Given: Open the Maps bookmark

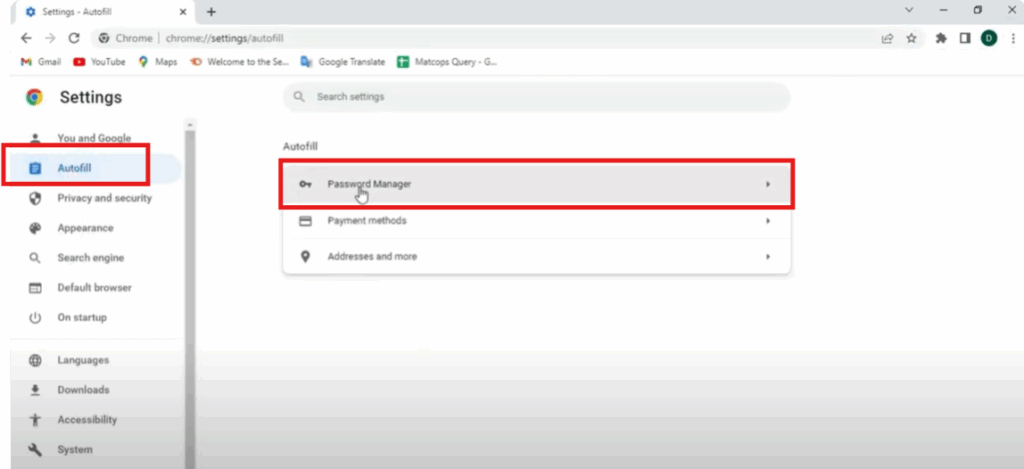Looking at the screenshot, I should click(158, 62).
